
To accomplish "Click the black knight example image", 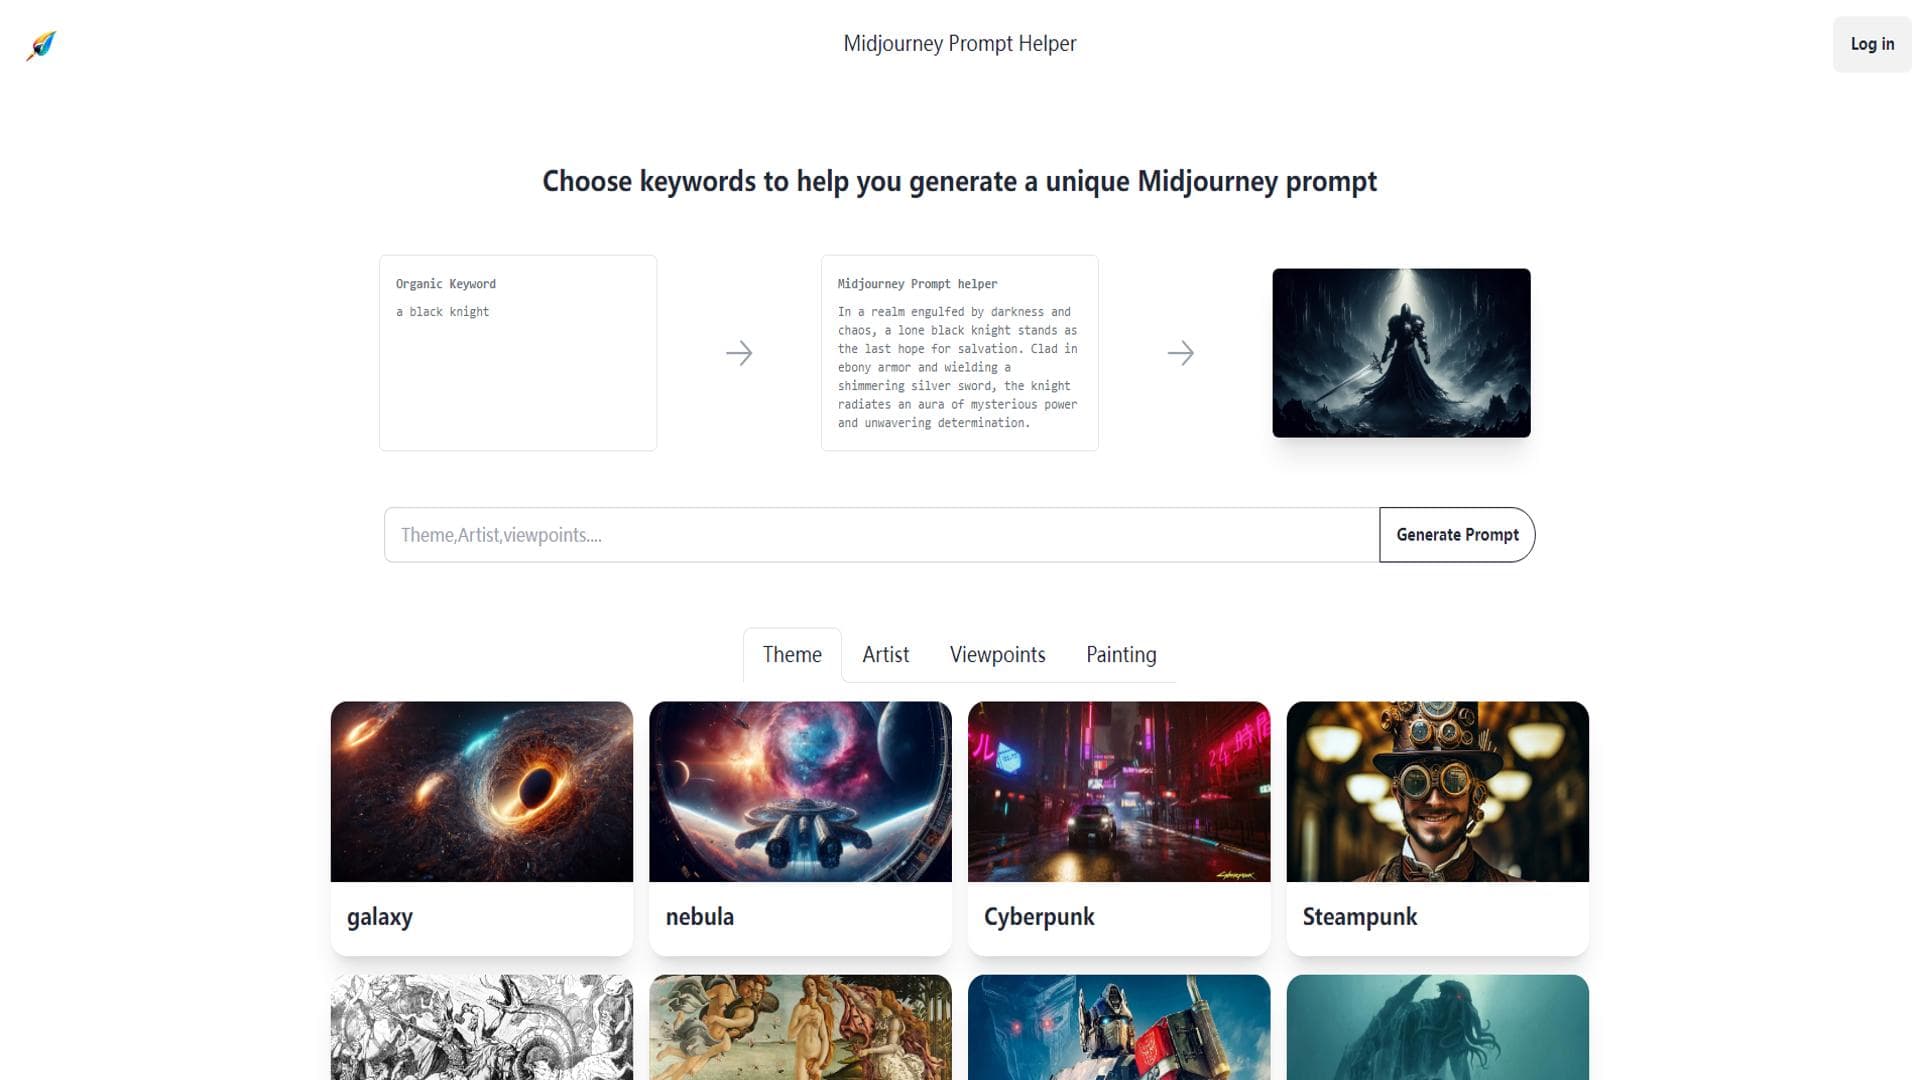I will 1401,353.
